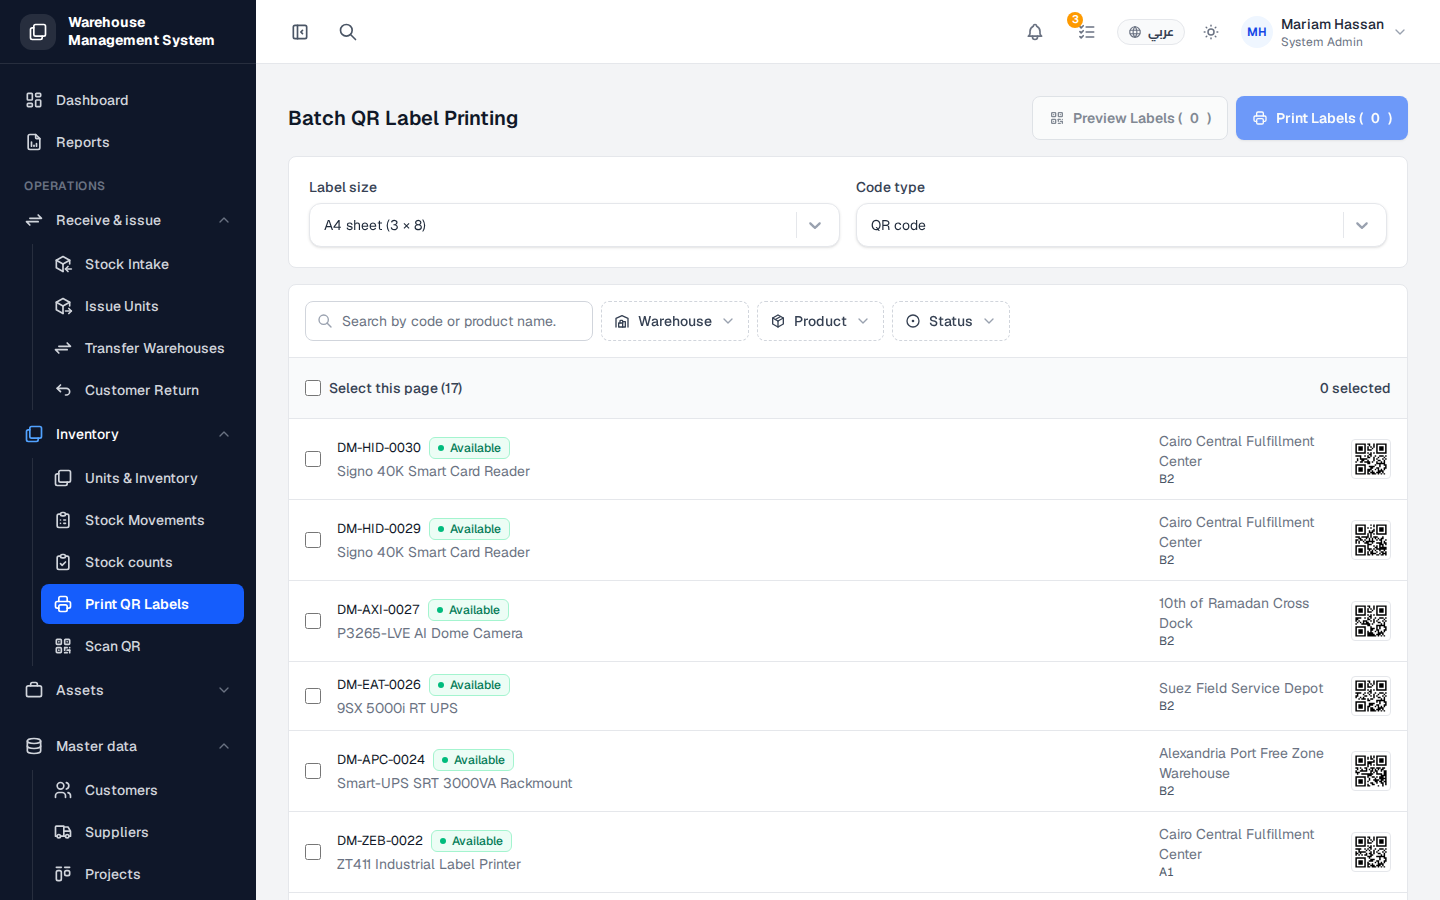
Task: Open the Label size dropdown
Action: point(574,225)
